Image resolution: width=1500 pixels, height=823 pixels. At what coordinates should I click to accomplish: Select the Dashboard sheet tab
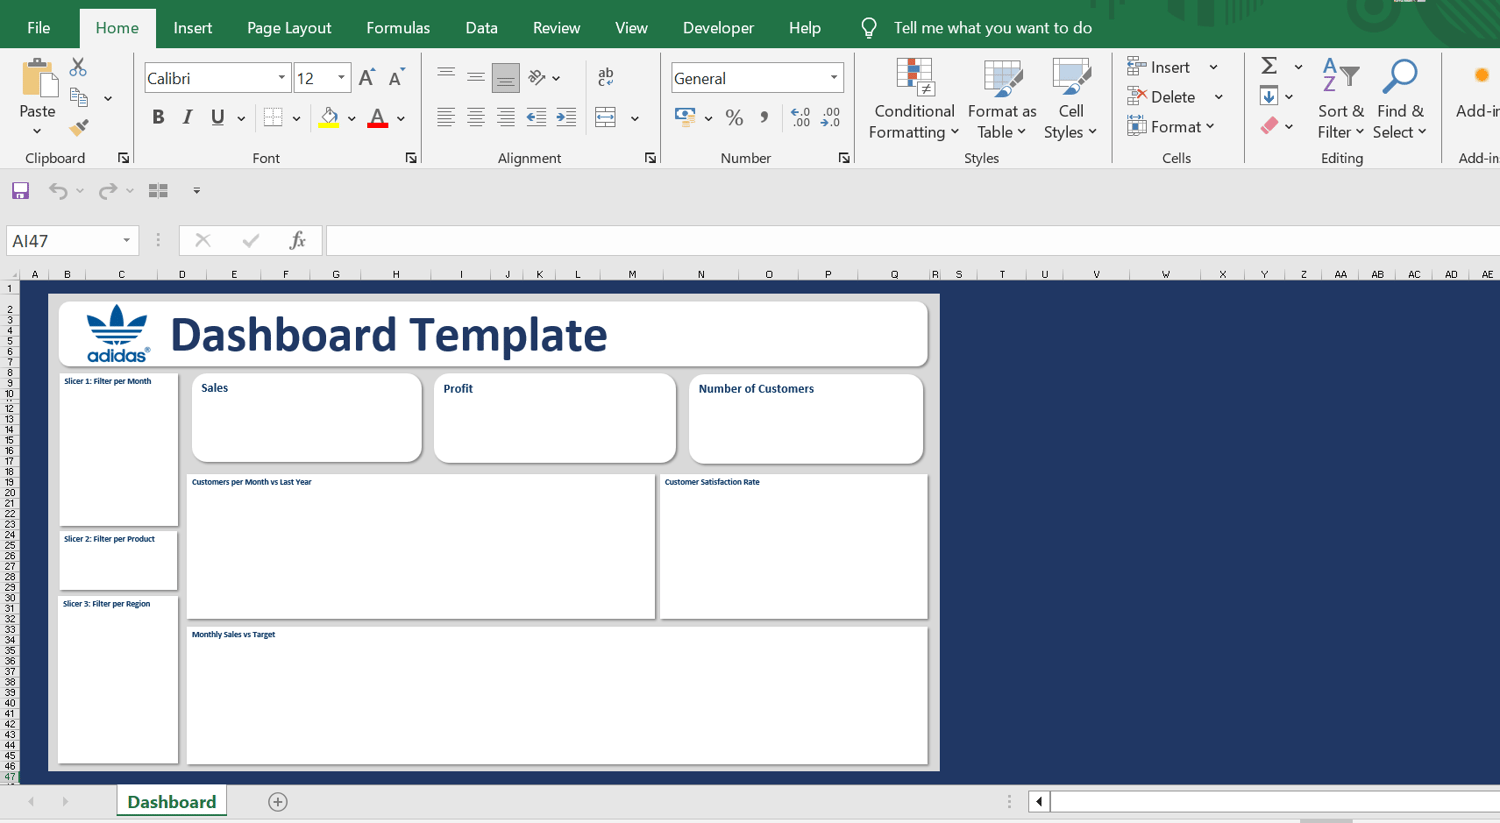(172, 802)
